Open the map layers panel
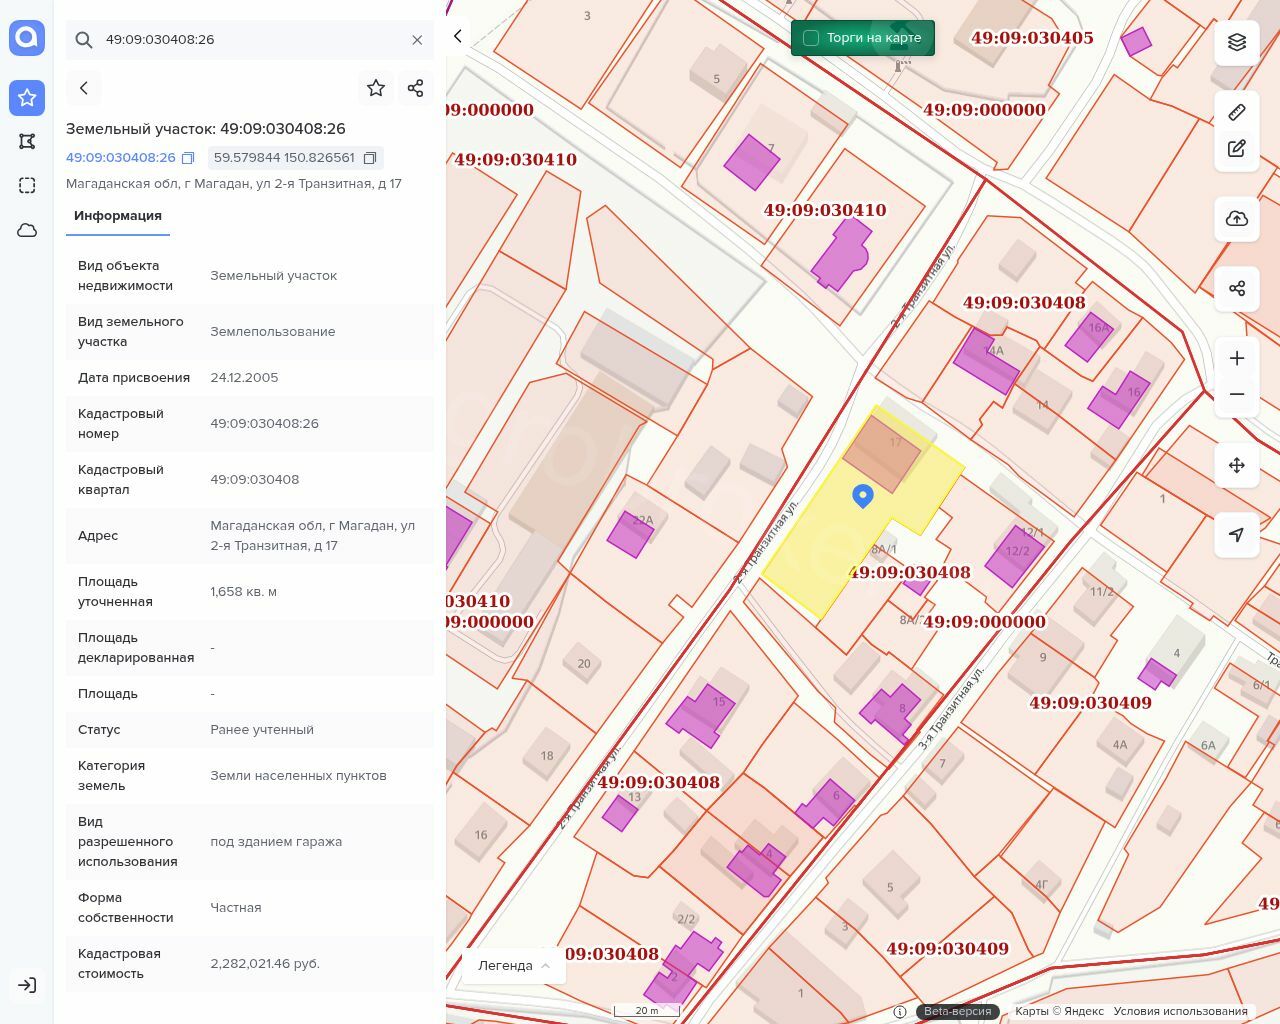This screenshot has width=1280, height=1024. click(x=1237, y=42)
